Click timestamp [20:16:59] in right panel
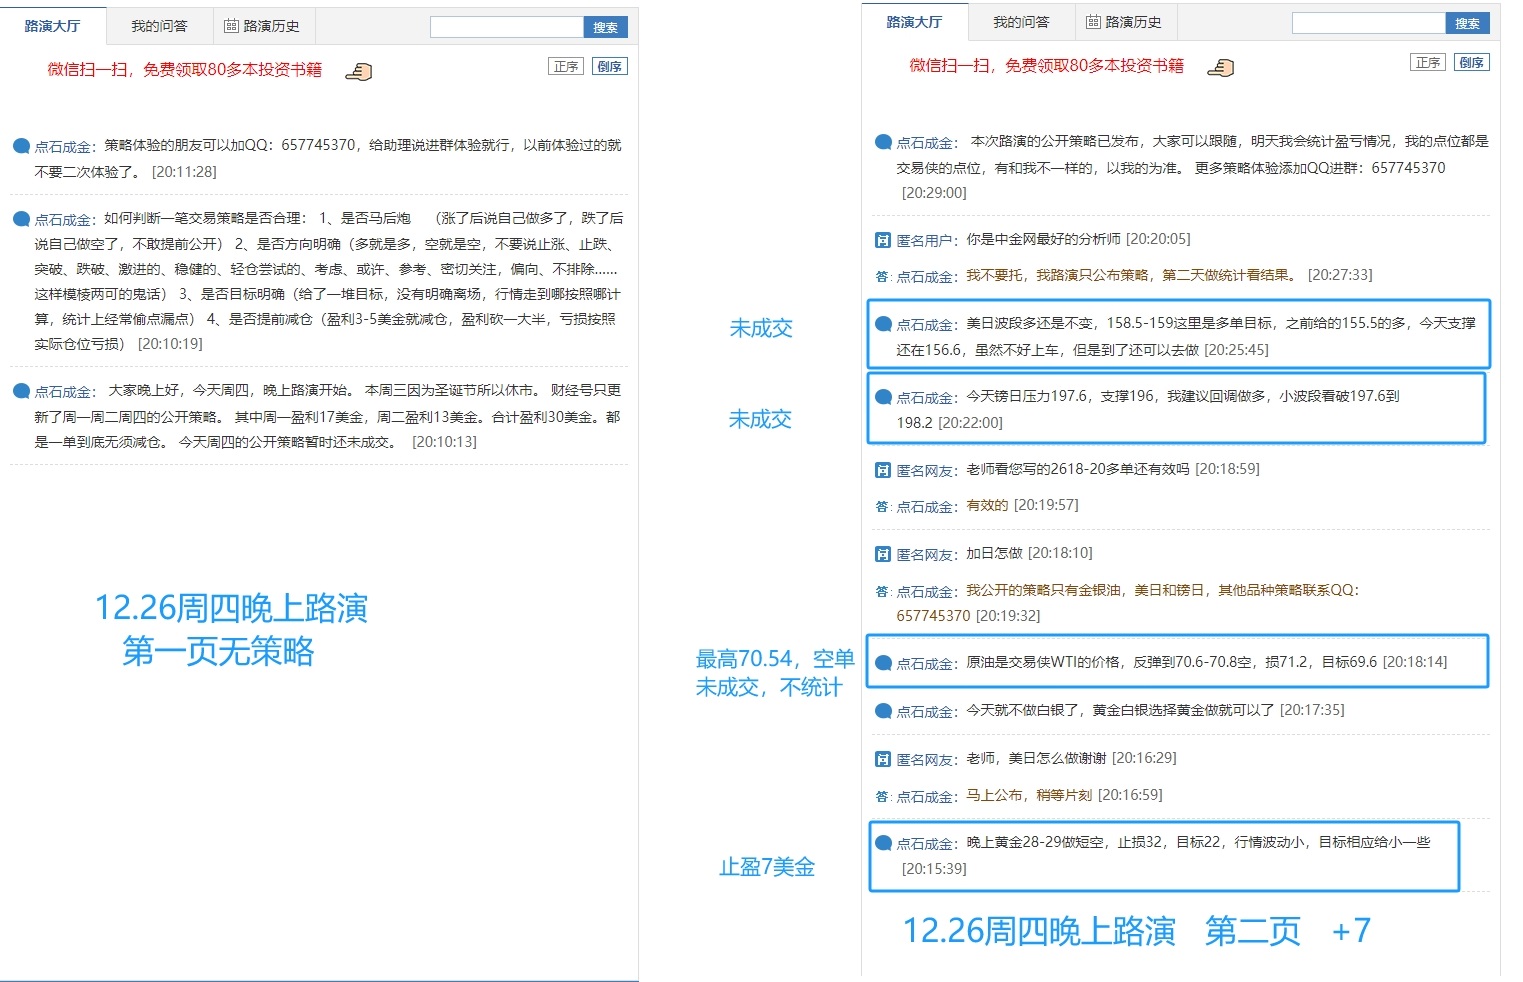This screenshot has height=982, width=1523. (x=1130, y=795)
